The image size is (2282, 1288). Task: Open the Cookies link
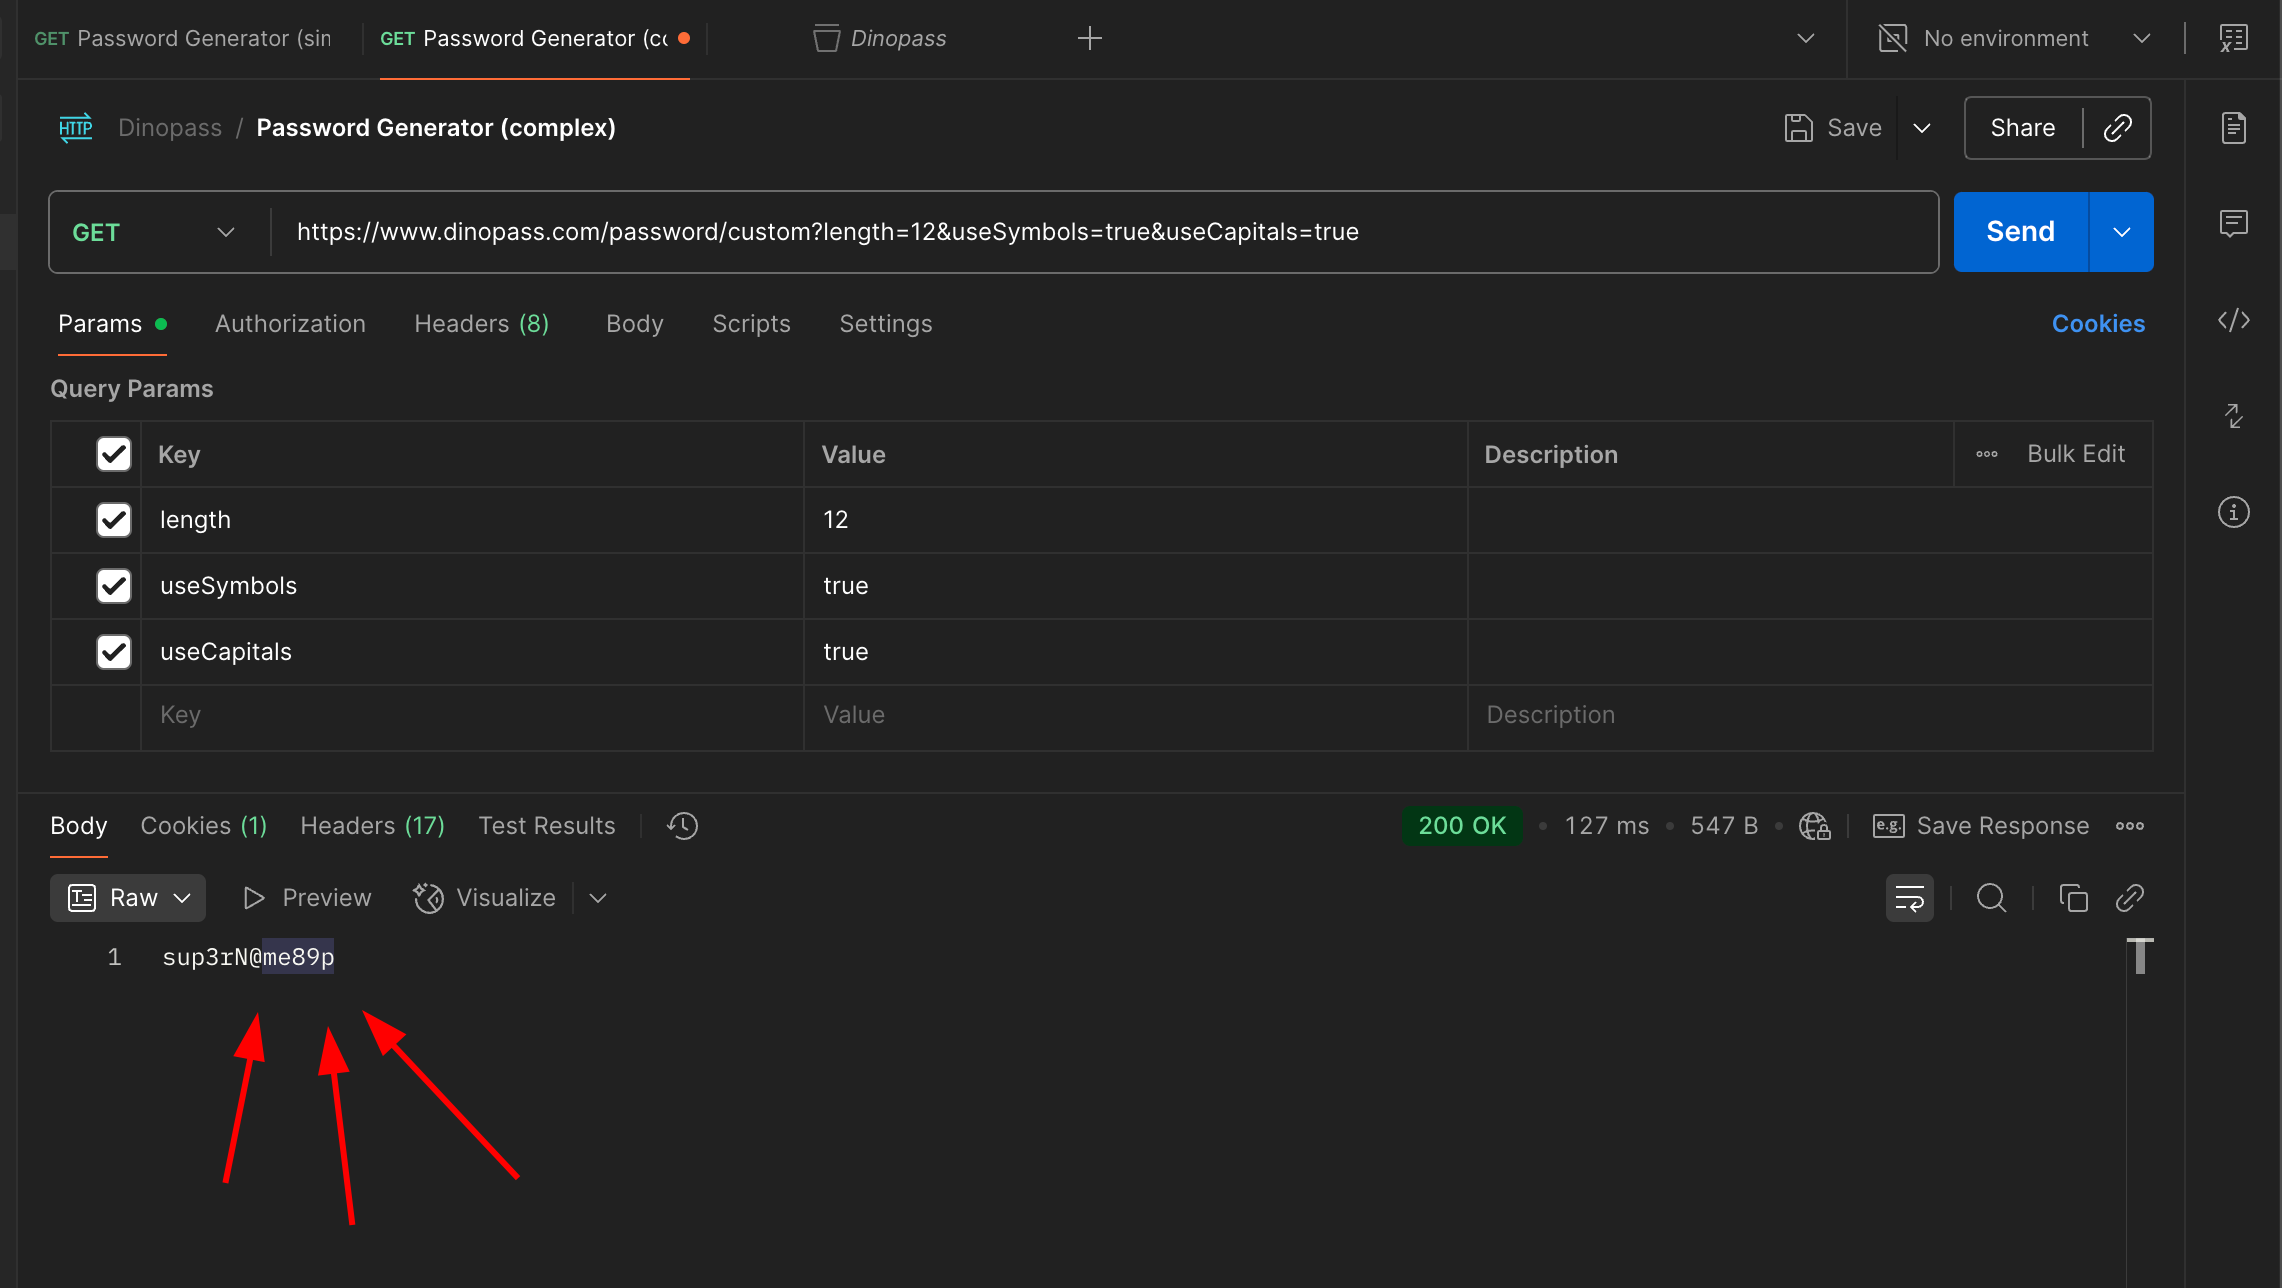[x=2098, y=324]
